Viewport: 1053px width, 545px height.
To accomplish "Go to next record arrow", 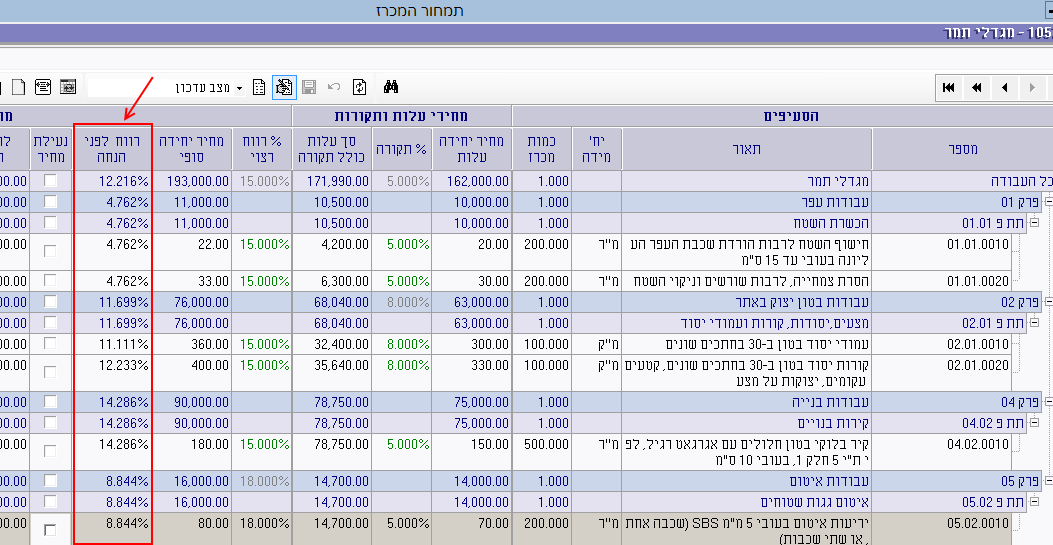I will (x=1032, y=87).
